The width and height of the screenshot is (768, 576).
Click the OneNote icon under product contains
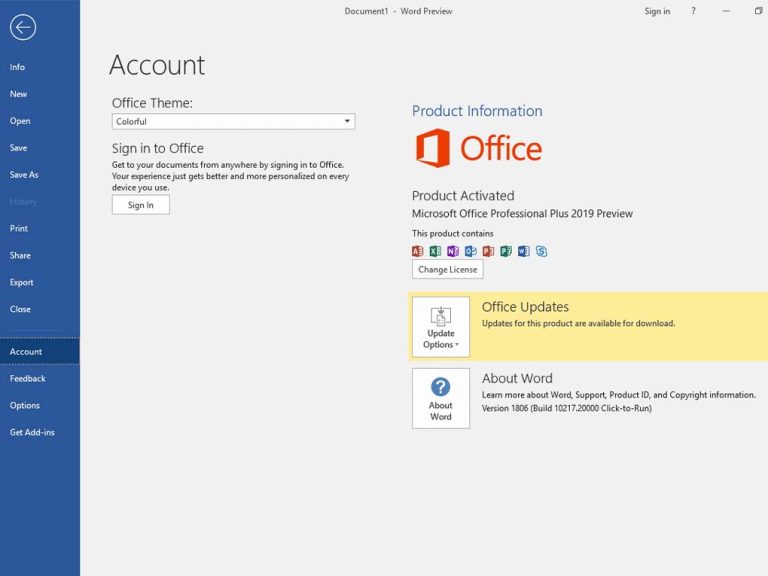453,251
